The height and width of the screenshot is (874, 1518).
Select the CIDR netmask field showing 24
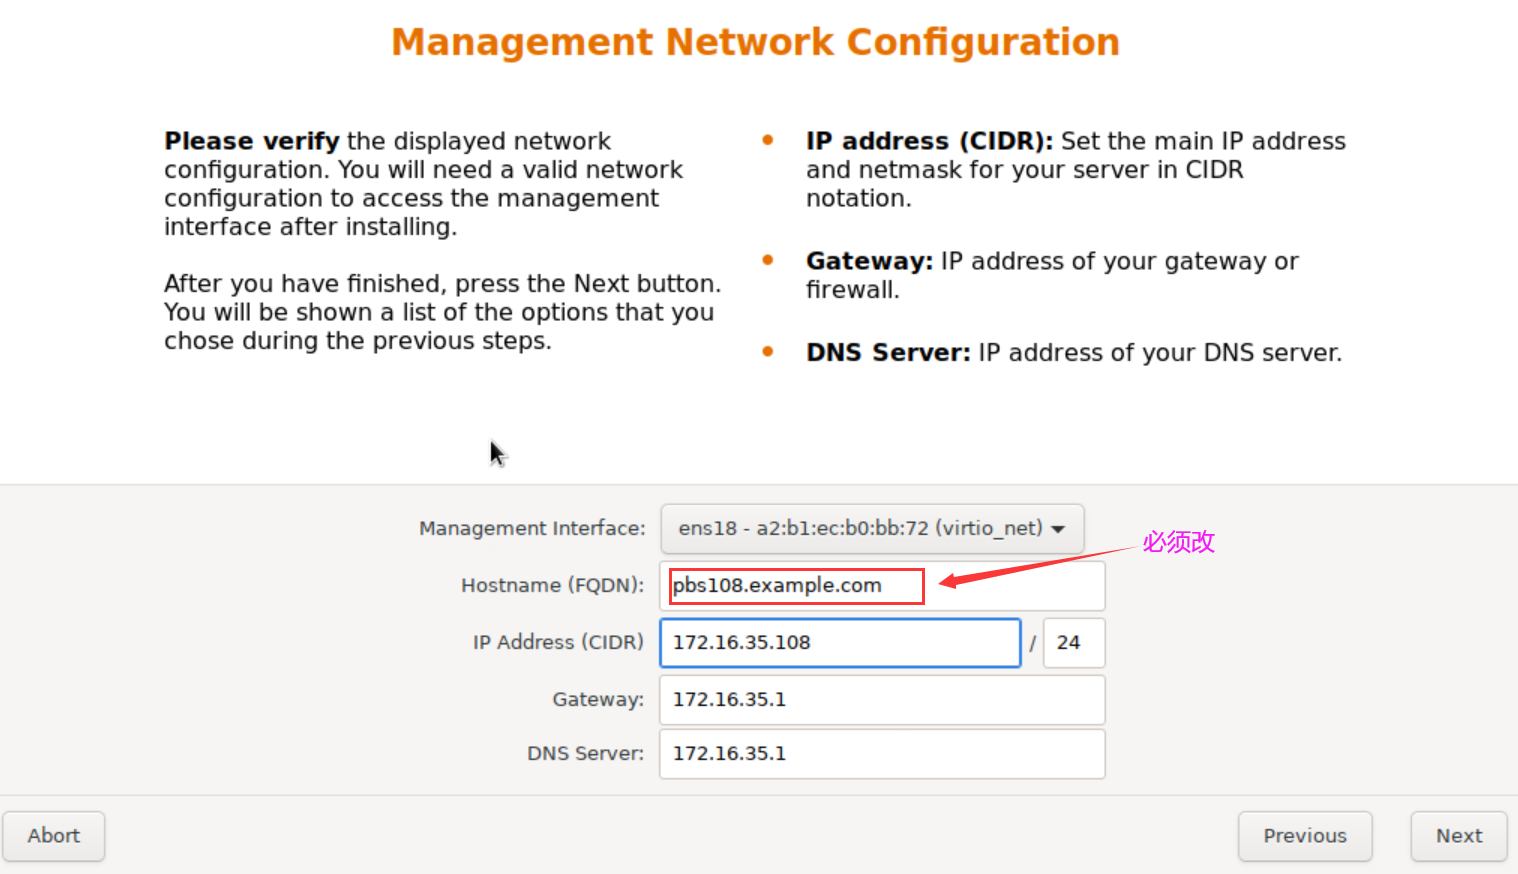(1074, 642)
